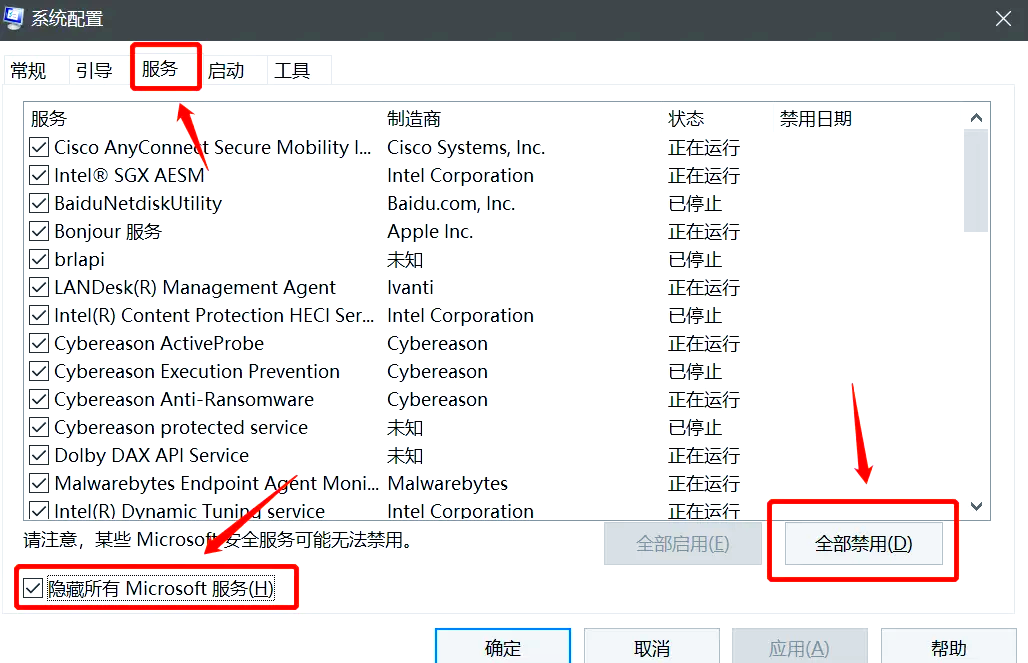Screen dimensions: 1028x663
Task: Open the 工具 tab
Action: [x=292, y=70]
